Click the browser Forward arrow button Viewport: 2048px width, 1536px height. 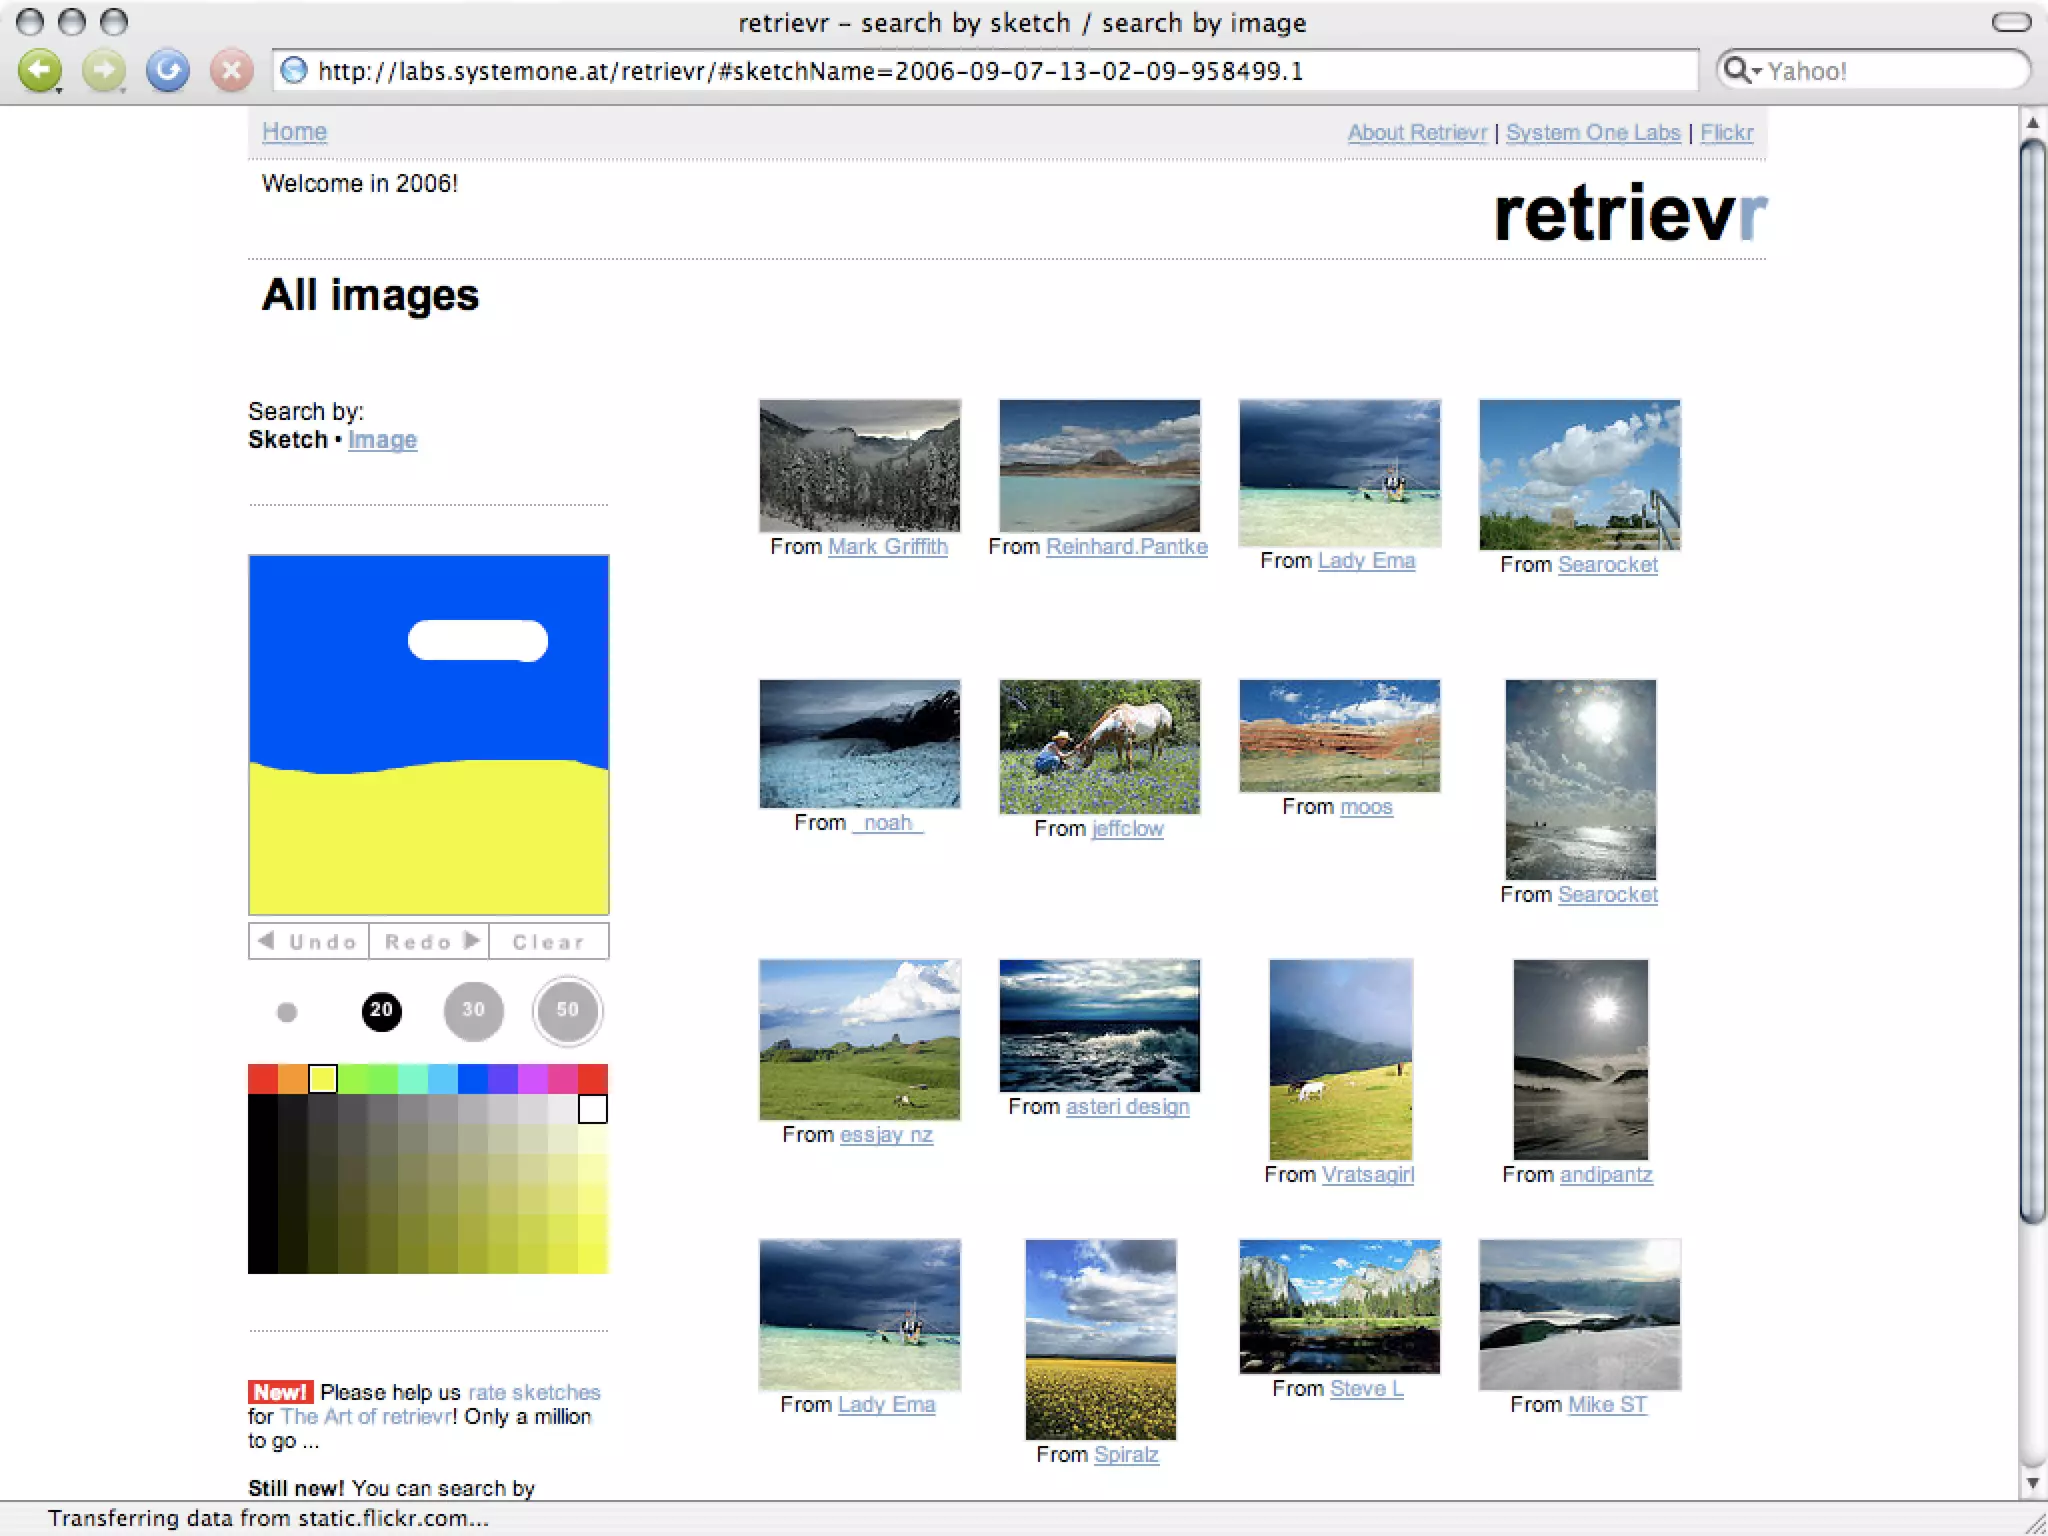(104, 71)
